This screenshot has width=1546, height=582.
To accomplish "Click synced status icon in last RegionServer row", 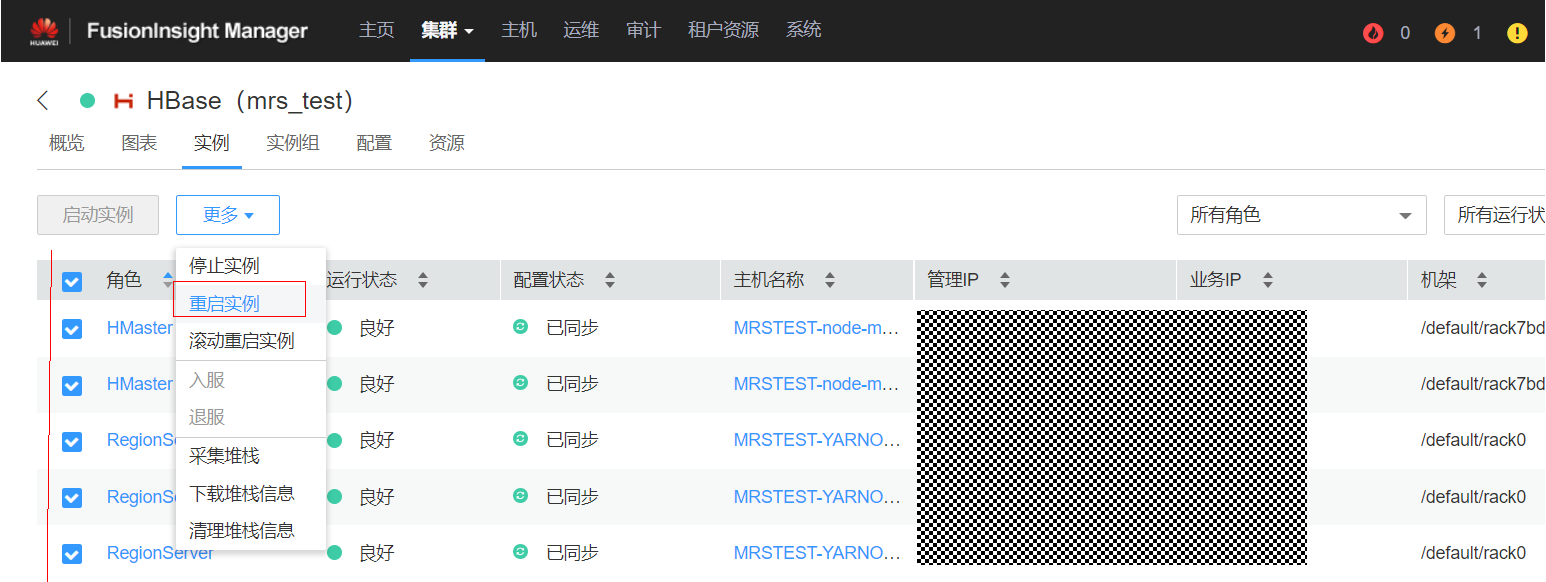I will (520, 552).
